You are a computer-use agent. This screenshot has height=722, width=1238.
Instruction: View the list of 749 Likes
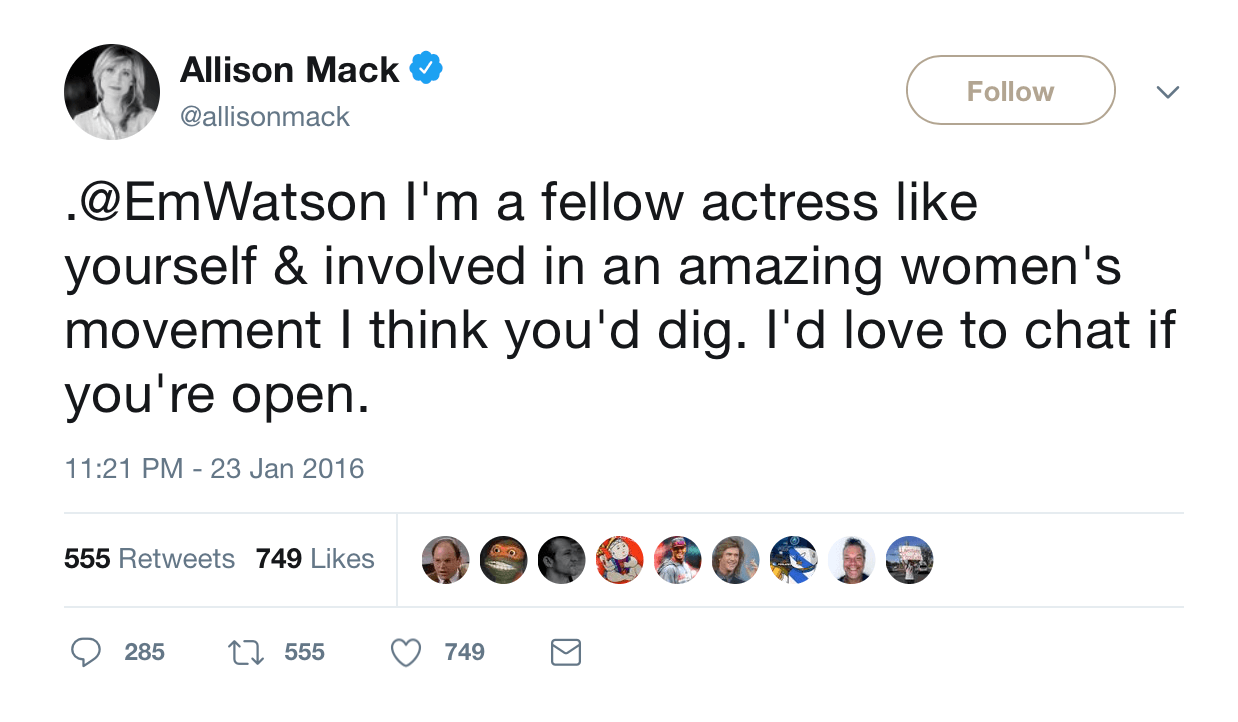click(x=315, y=559)
